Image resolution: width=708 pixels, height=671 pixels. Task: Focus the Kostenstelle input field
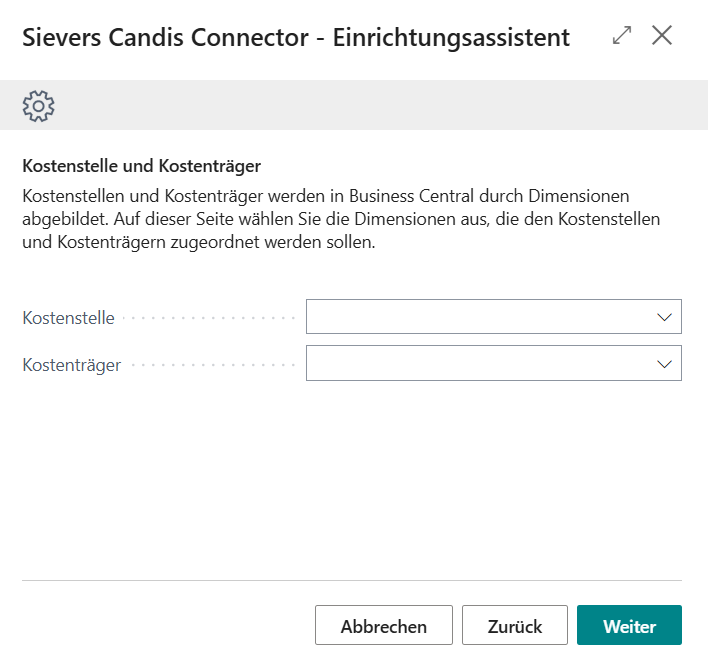(x=478, y=317)
